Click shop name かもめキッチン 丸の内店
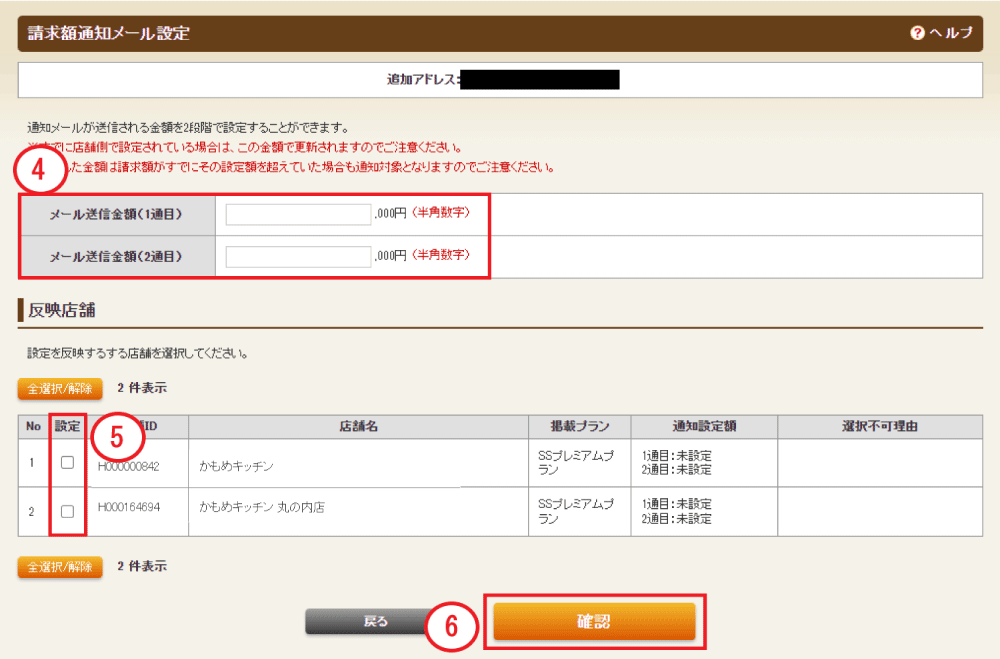Screen dimensions: 1000x659 (261, 507)
